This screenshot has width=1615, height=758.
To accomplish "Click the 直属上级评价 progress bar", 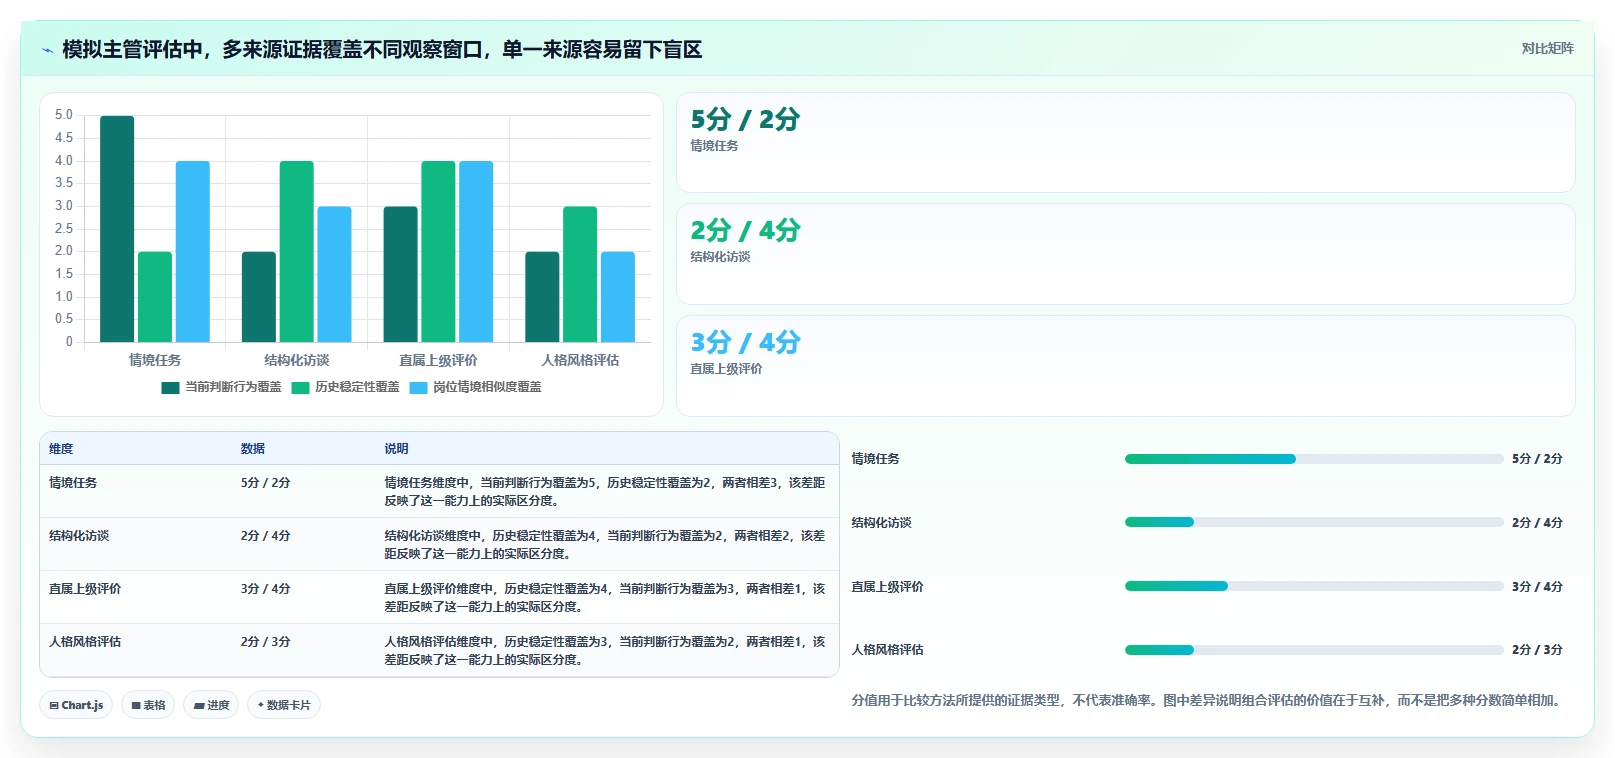I will tap(1314, 586).
